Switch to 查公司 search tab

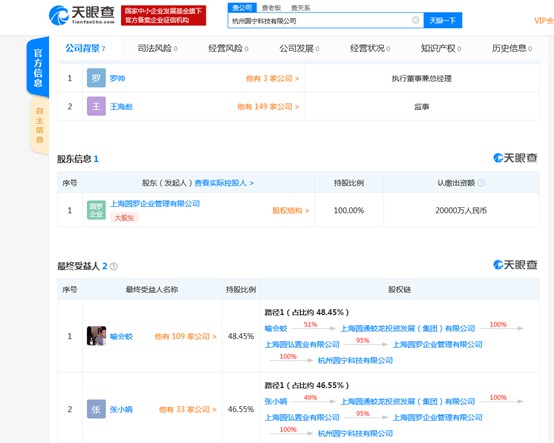click(x=242, y=7)
